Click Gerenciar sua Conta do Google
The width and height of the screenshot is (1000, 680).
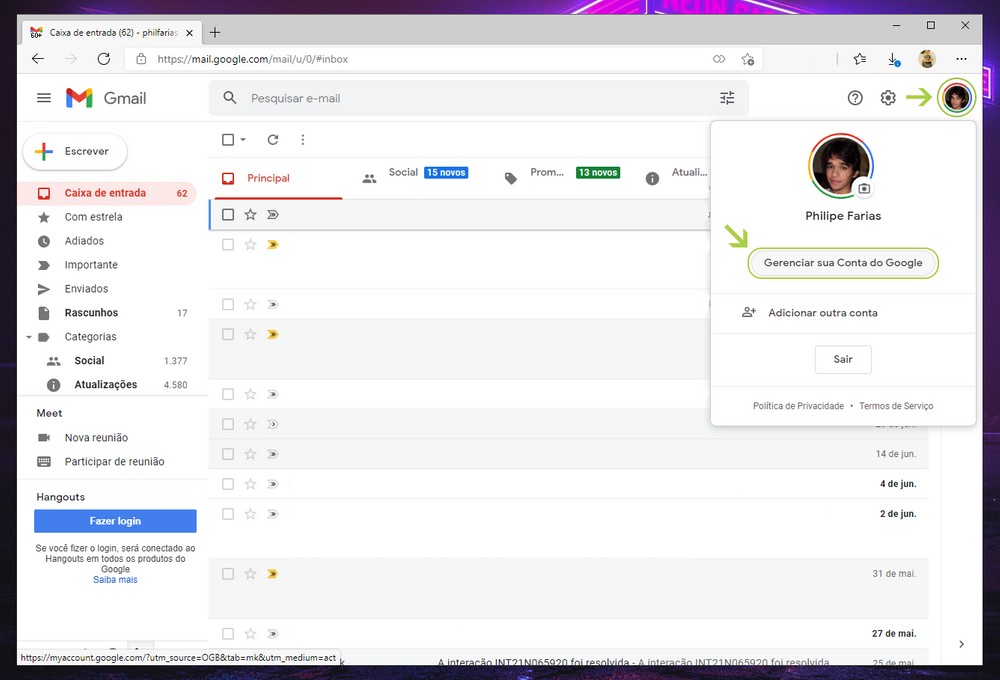[842, 263]
